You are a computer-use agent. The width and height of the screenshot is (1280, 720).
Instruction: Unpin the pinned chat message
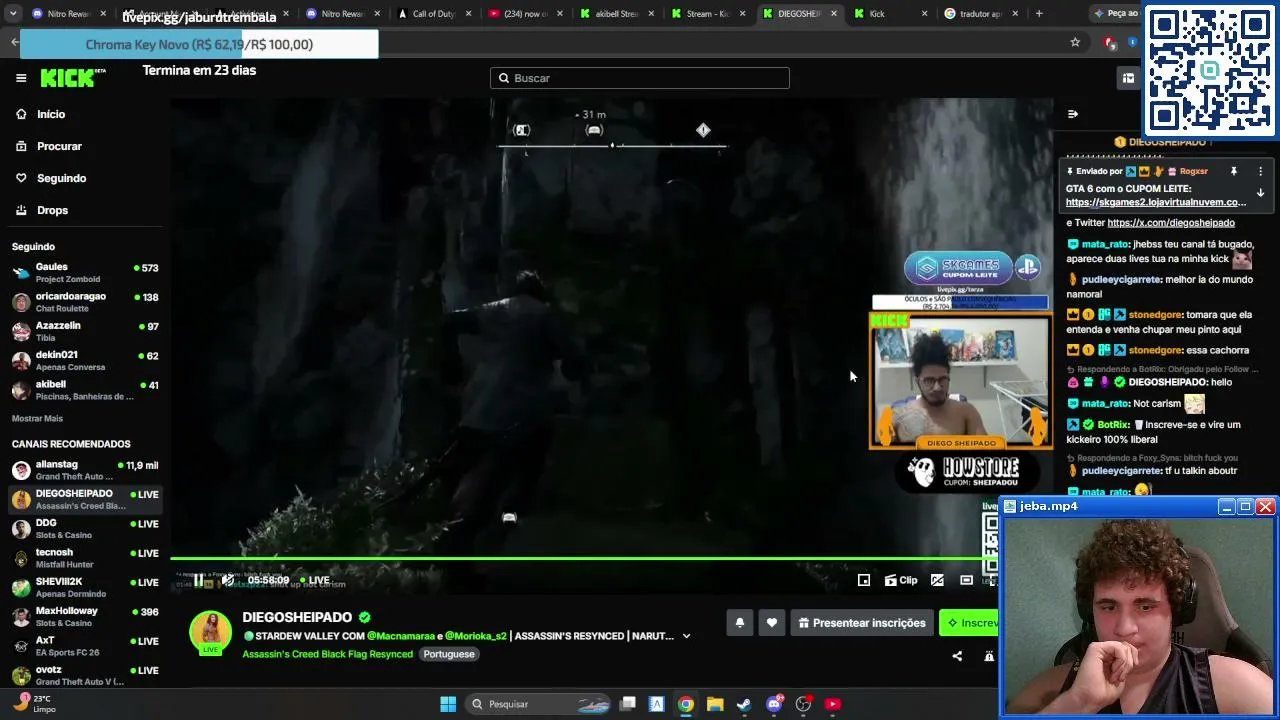pos(1234,171)
